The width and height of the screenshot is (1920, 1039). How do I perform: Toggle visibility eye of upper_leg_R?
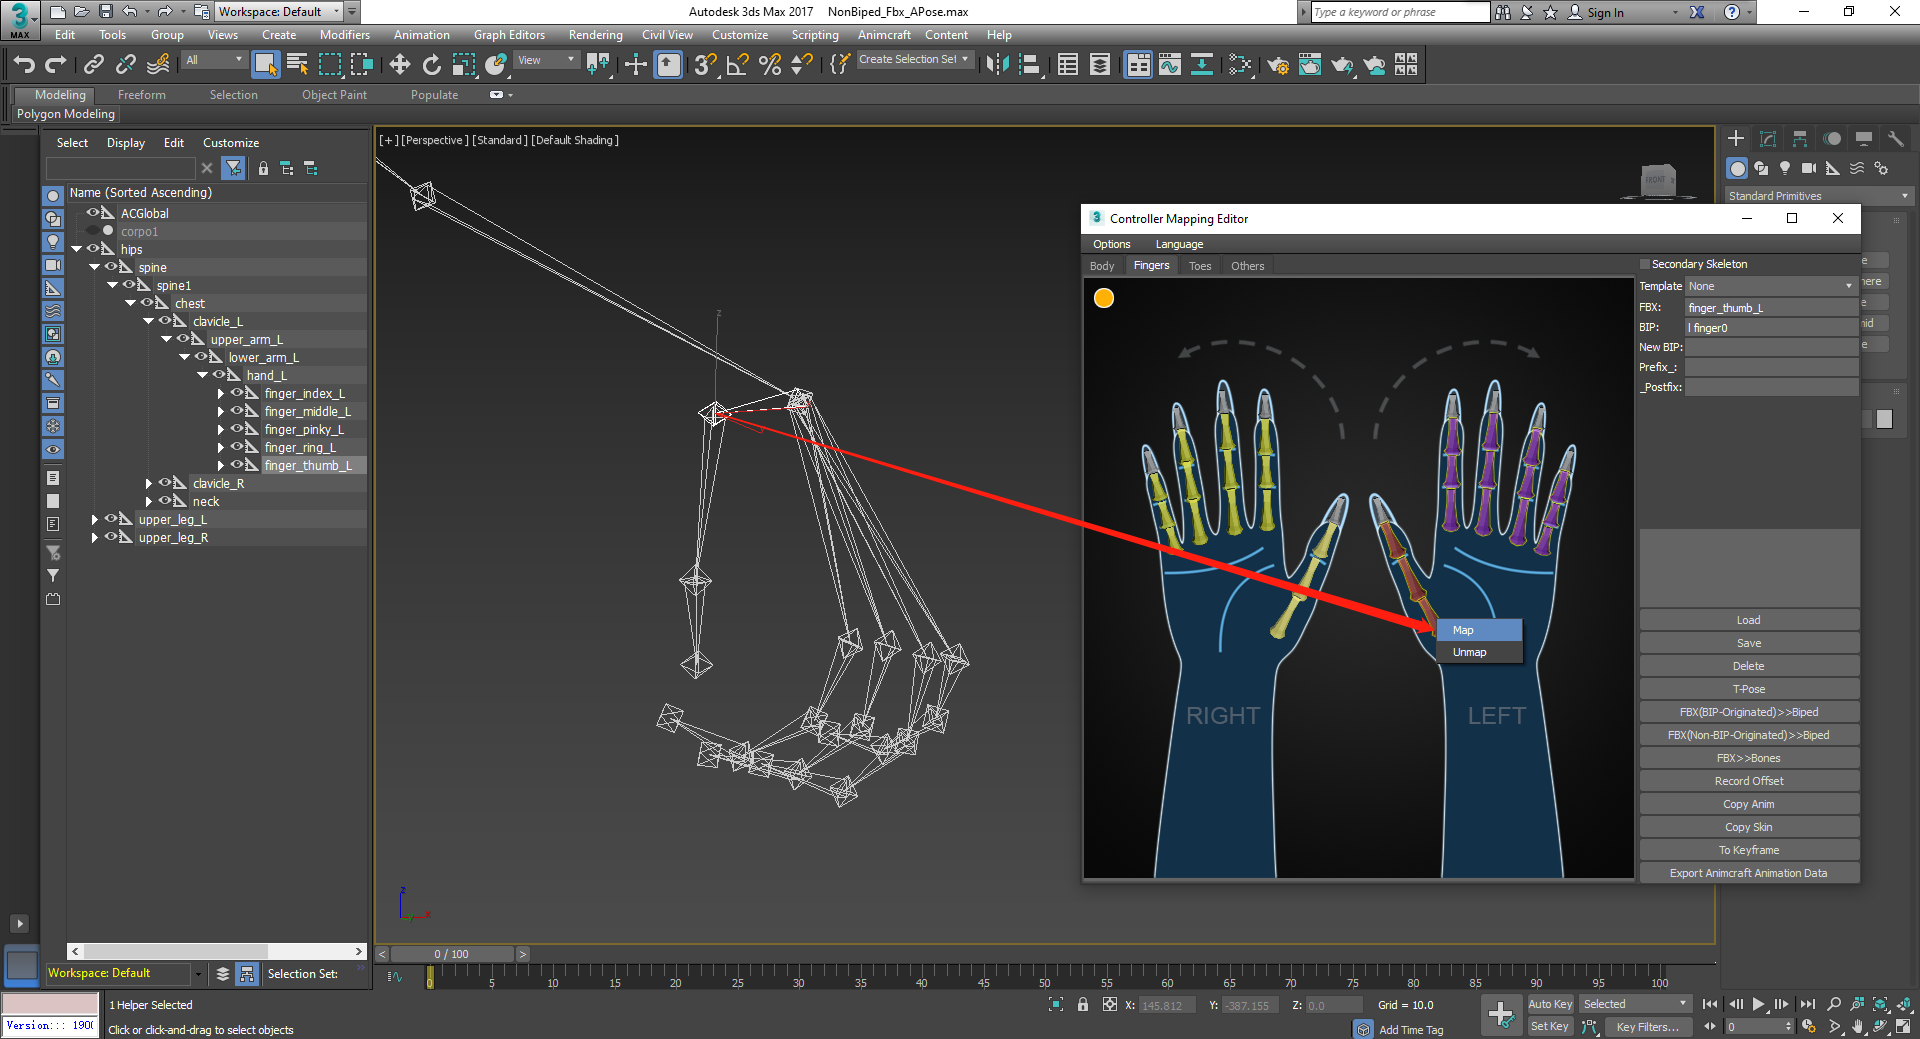(x=110, y=537)
